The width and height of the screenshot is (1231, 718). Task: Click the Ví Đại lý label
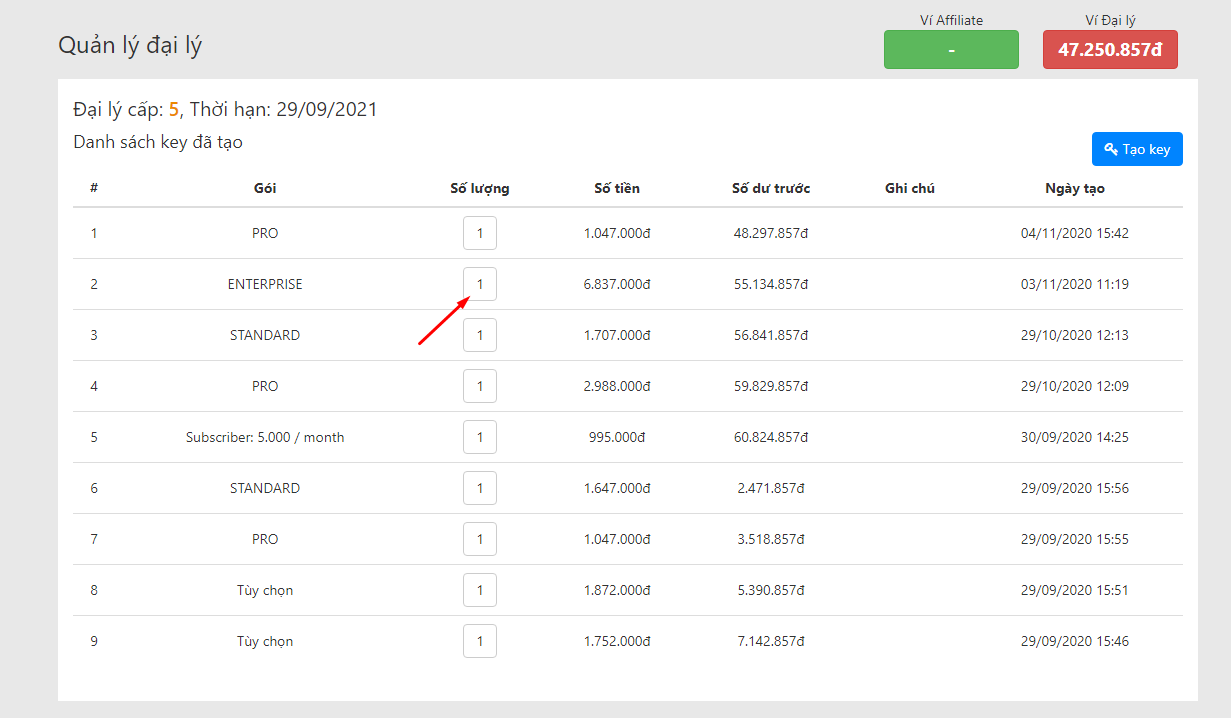(1110, 20)
